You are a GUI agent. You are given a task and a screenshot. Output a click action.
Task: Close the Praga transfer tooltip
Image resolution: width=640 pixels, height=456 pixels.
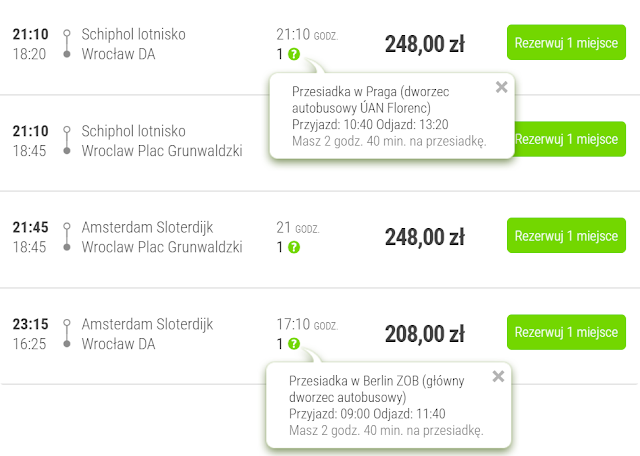point(501,87)
